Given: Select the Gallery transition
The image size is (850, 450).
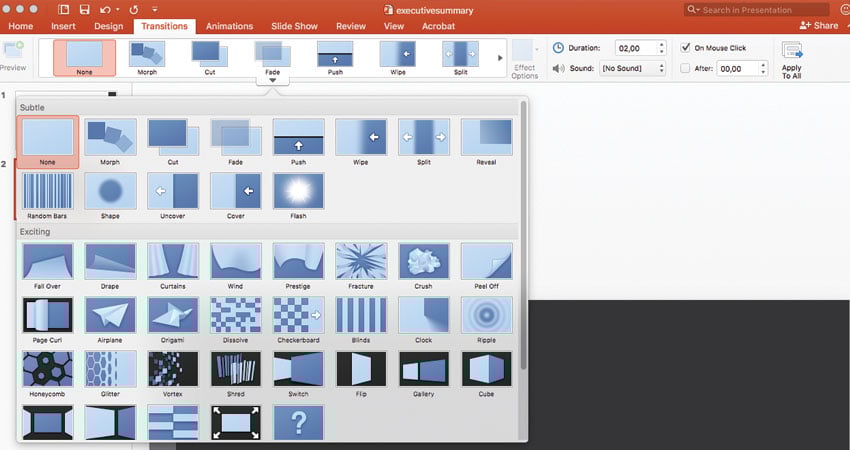Looking at the screenshot, I should tap(423, 374).
